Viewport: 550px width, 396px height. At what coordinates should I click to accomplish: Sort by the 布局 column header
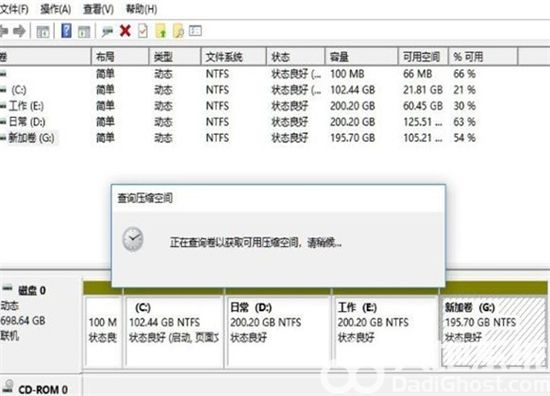120,57
